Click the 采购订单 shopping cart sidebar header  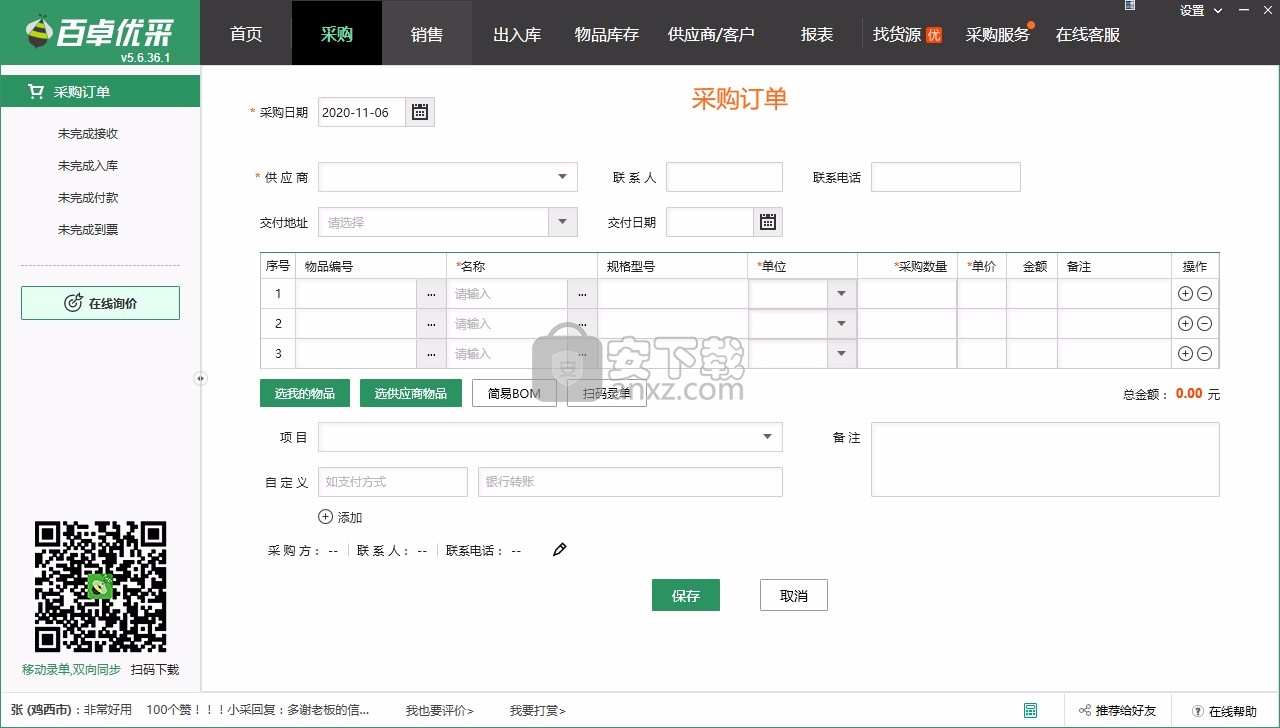tap(100, 92)
